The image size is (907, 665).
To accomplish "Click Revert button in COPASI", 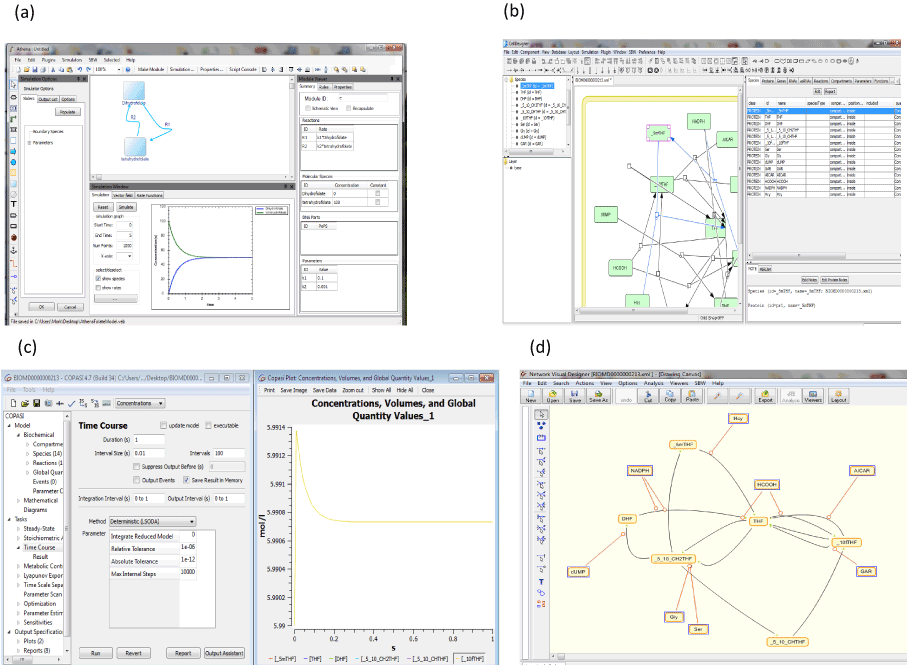I will [x=134, y=653].
